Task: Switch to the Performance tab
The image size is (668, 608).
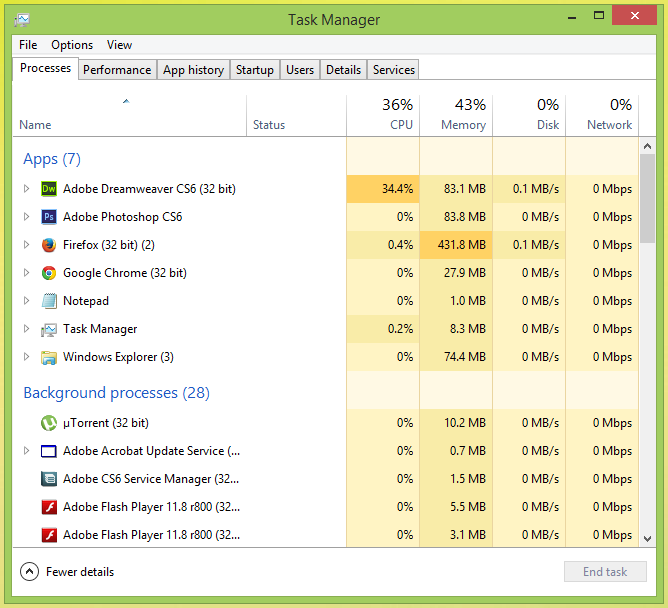Action: 117,70
